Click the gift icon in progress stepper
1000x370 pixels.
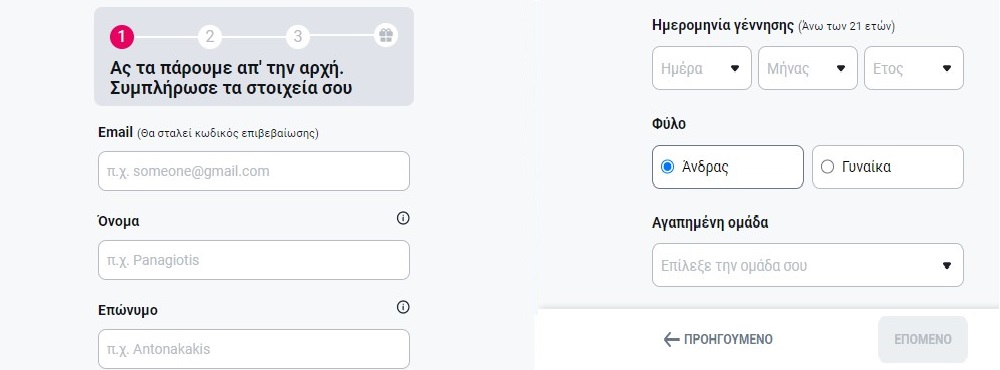[385, 35]
